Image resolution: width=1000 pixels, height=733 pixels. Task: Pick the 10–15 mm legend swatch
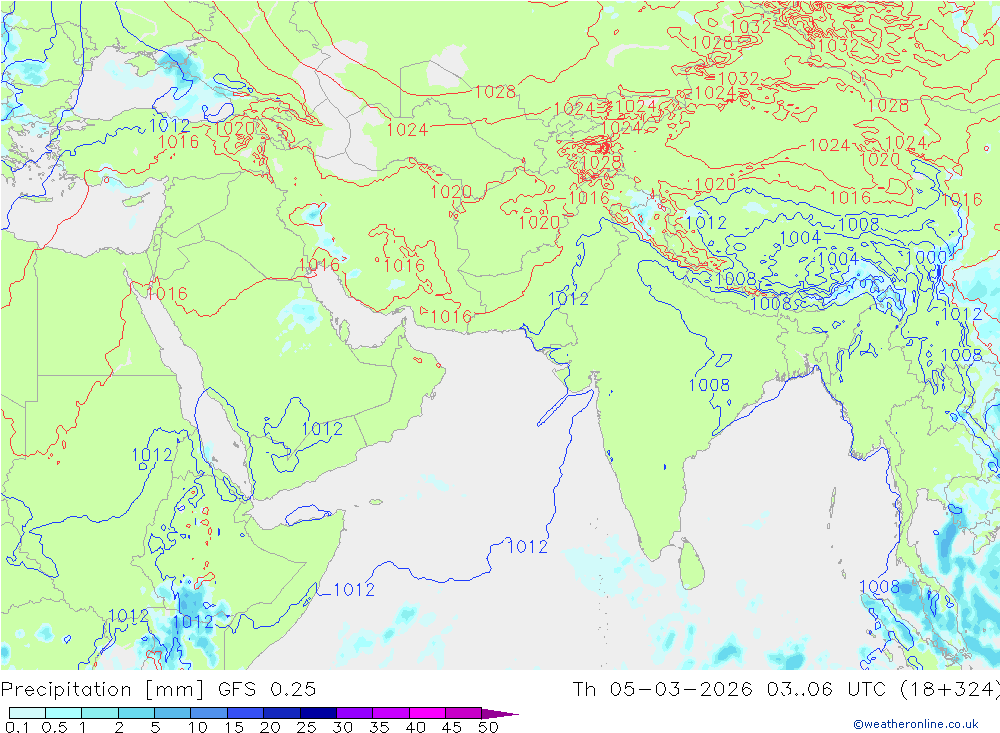[209, 713]
